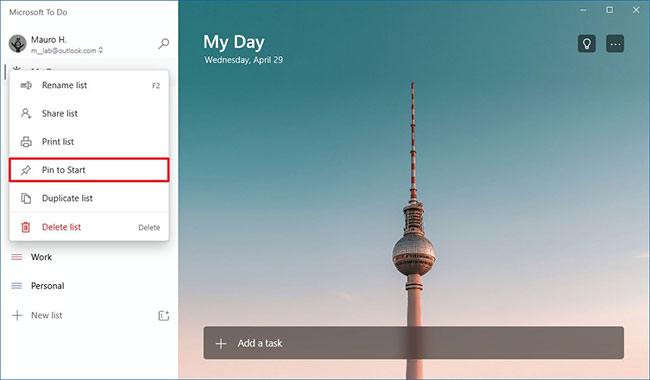Click the Microsoft To Do title text
Viewport: 650px width, 380px height.
point(38,12)
